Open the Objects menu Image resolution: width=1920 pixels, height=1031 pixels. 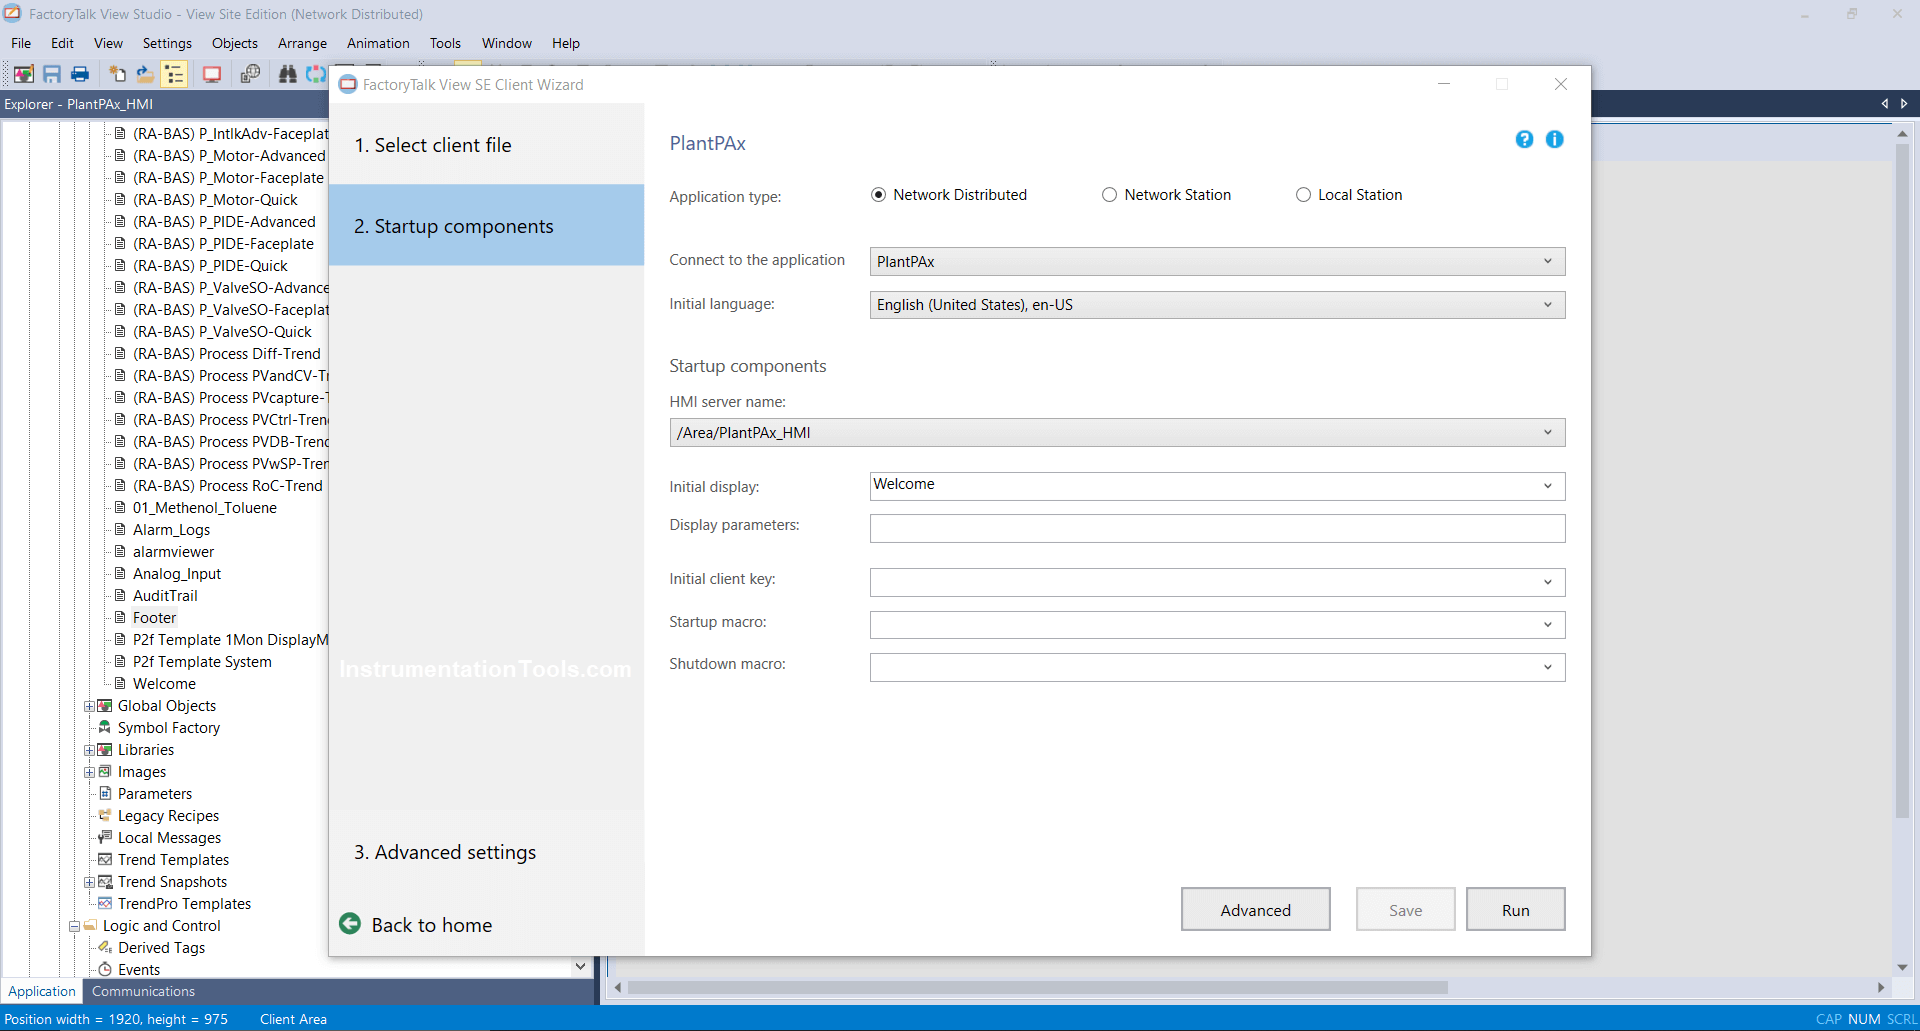click(235, 43)
